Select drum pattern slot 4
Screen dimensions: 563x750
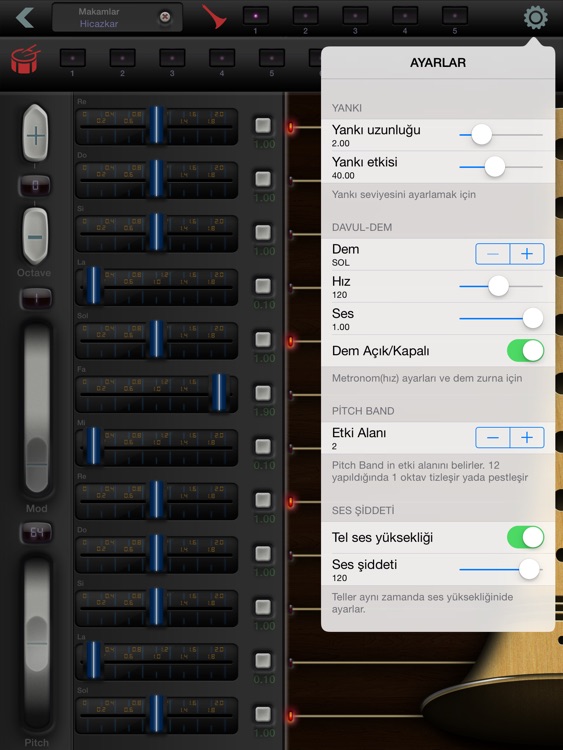[222, 58]
